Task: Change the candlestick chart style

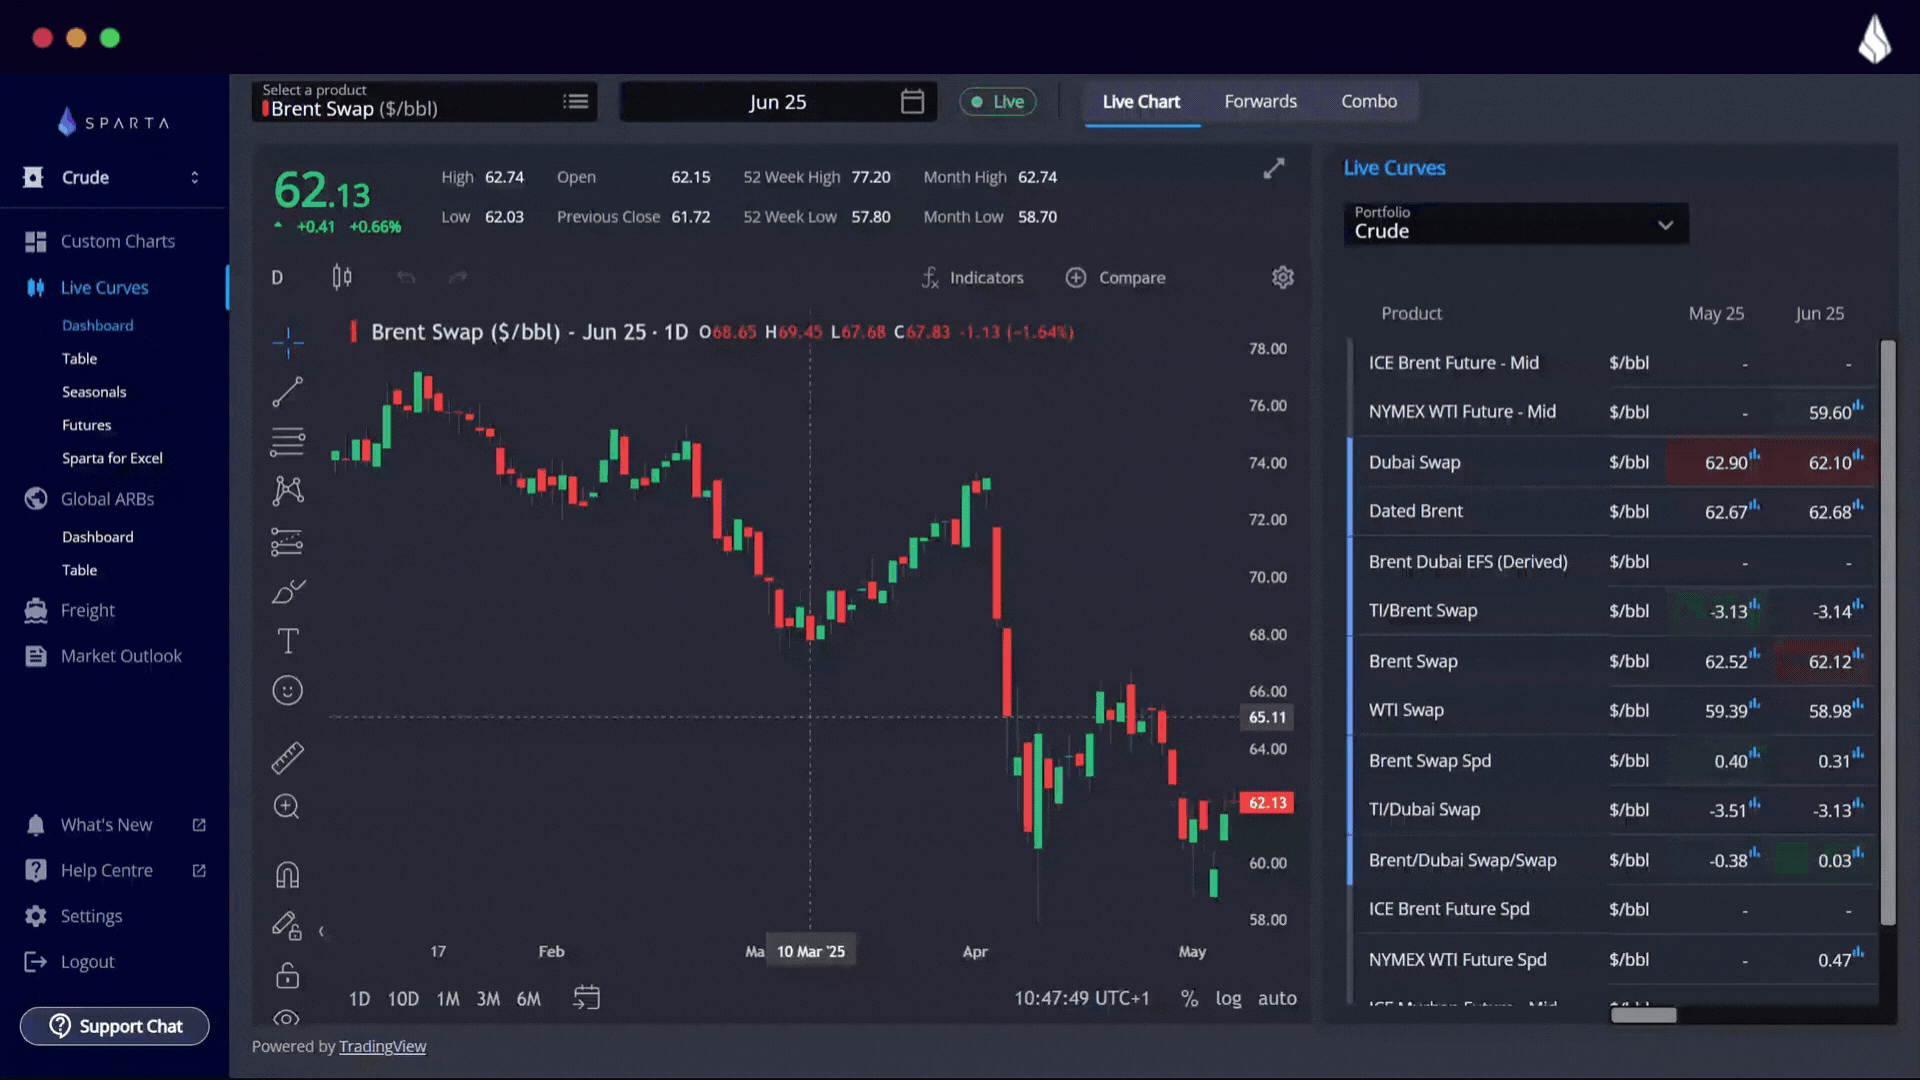Action: 342,277
